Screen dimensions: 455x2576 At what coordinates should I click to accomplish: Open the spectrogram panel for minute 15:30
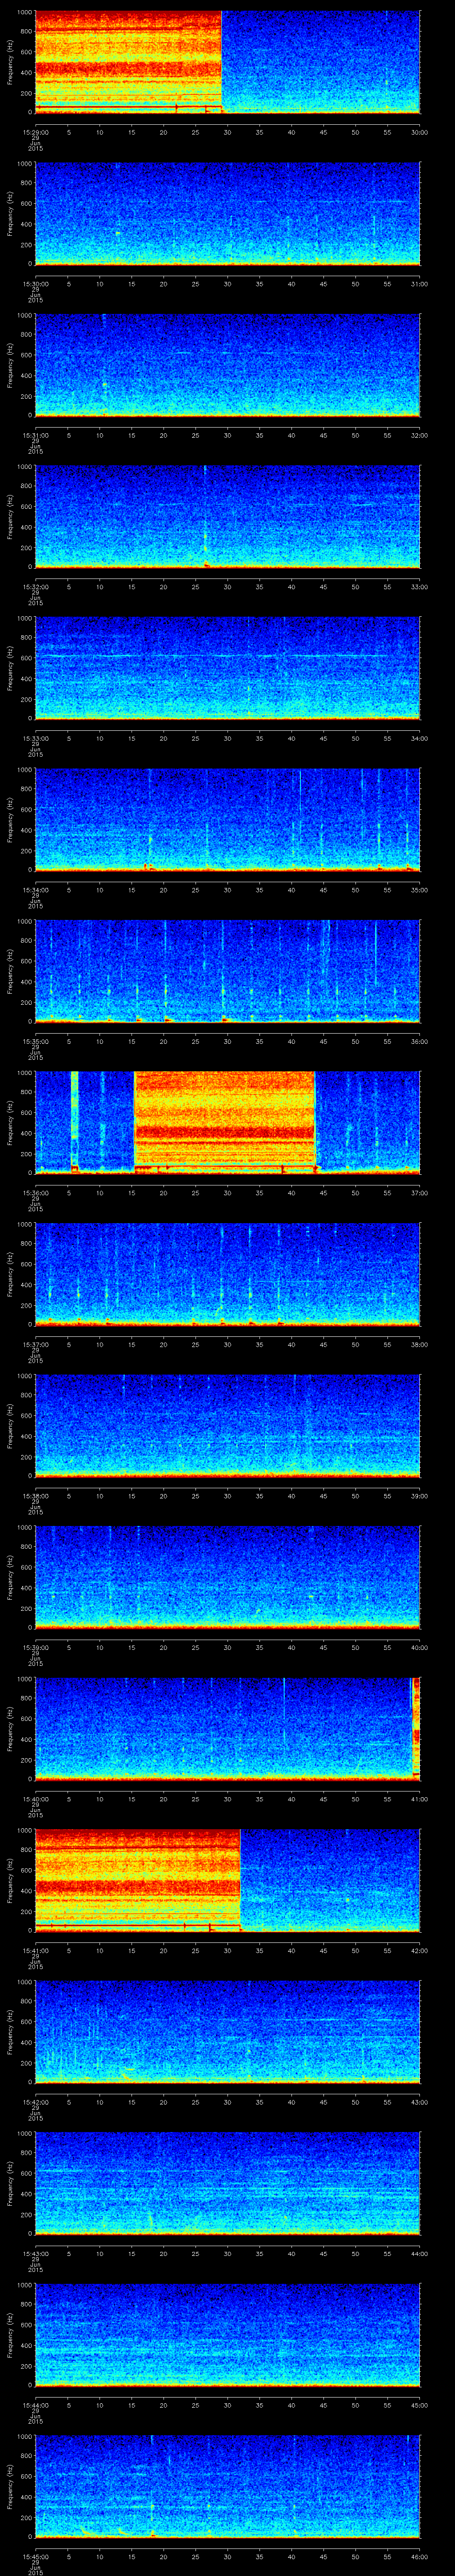[x=227, y=214]
